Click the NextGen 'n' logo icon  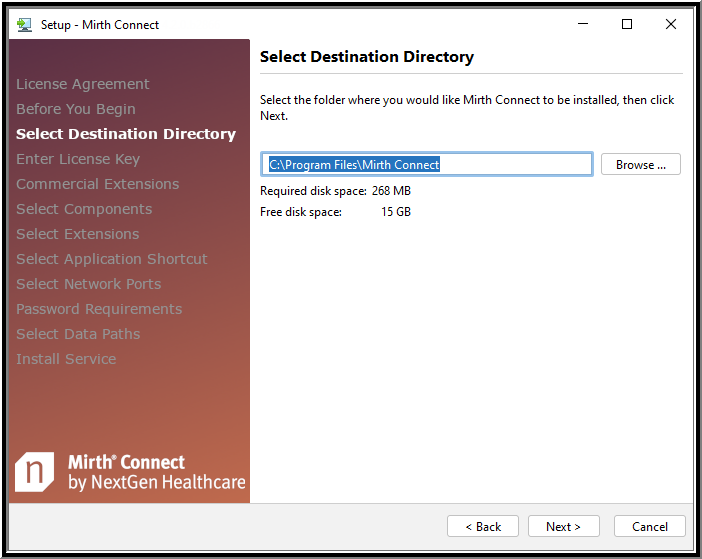coord(34,472)
